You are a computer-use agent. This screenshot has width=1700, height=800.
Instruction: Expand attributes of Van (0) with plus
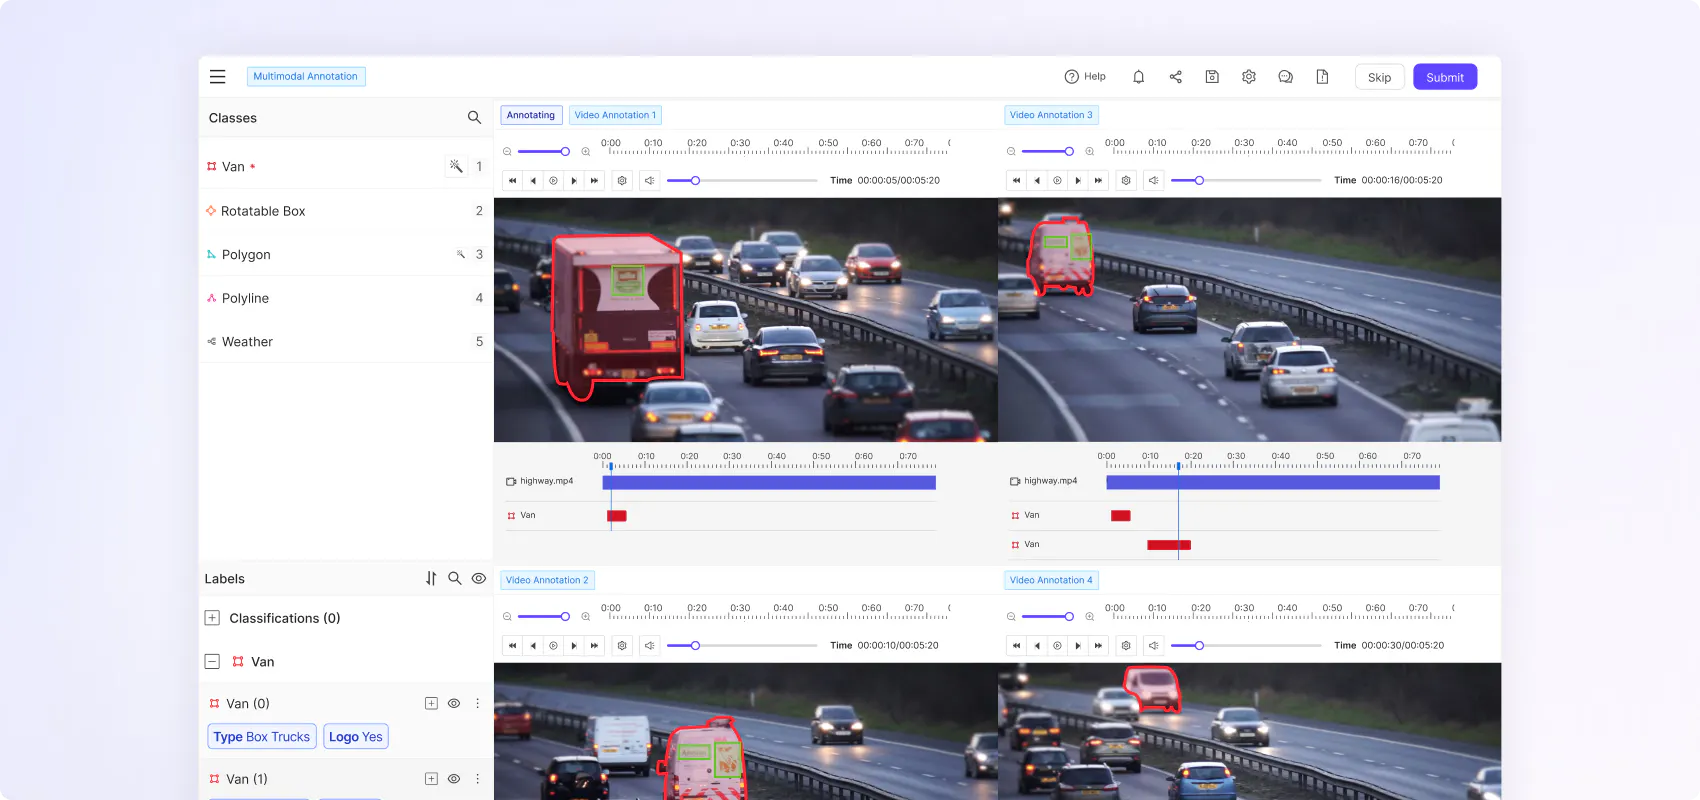pyautogui.click(x=431, y=704)
